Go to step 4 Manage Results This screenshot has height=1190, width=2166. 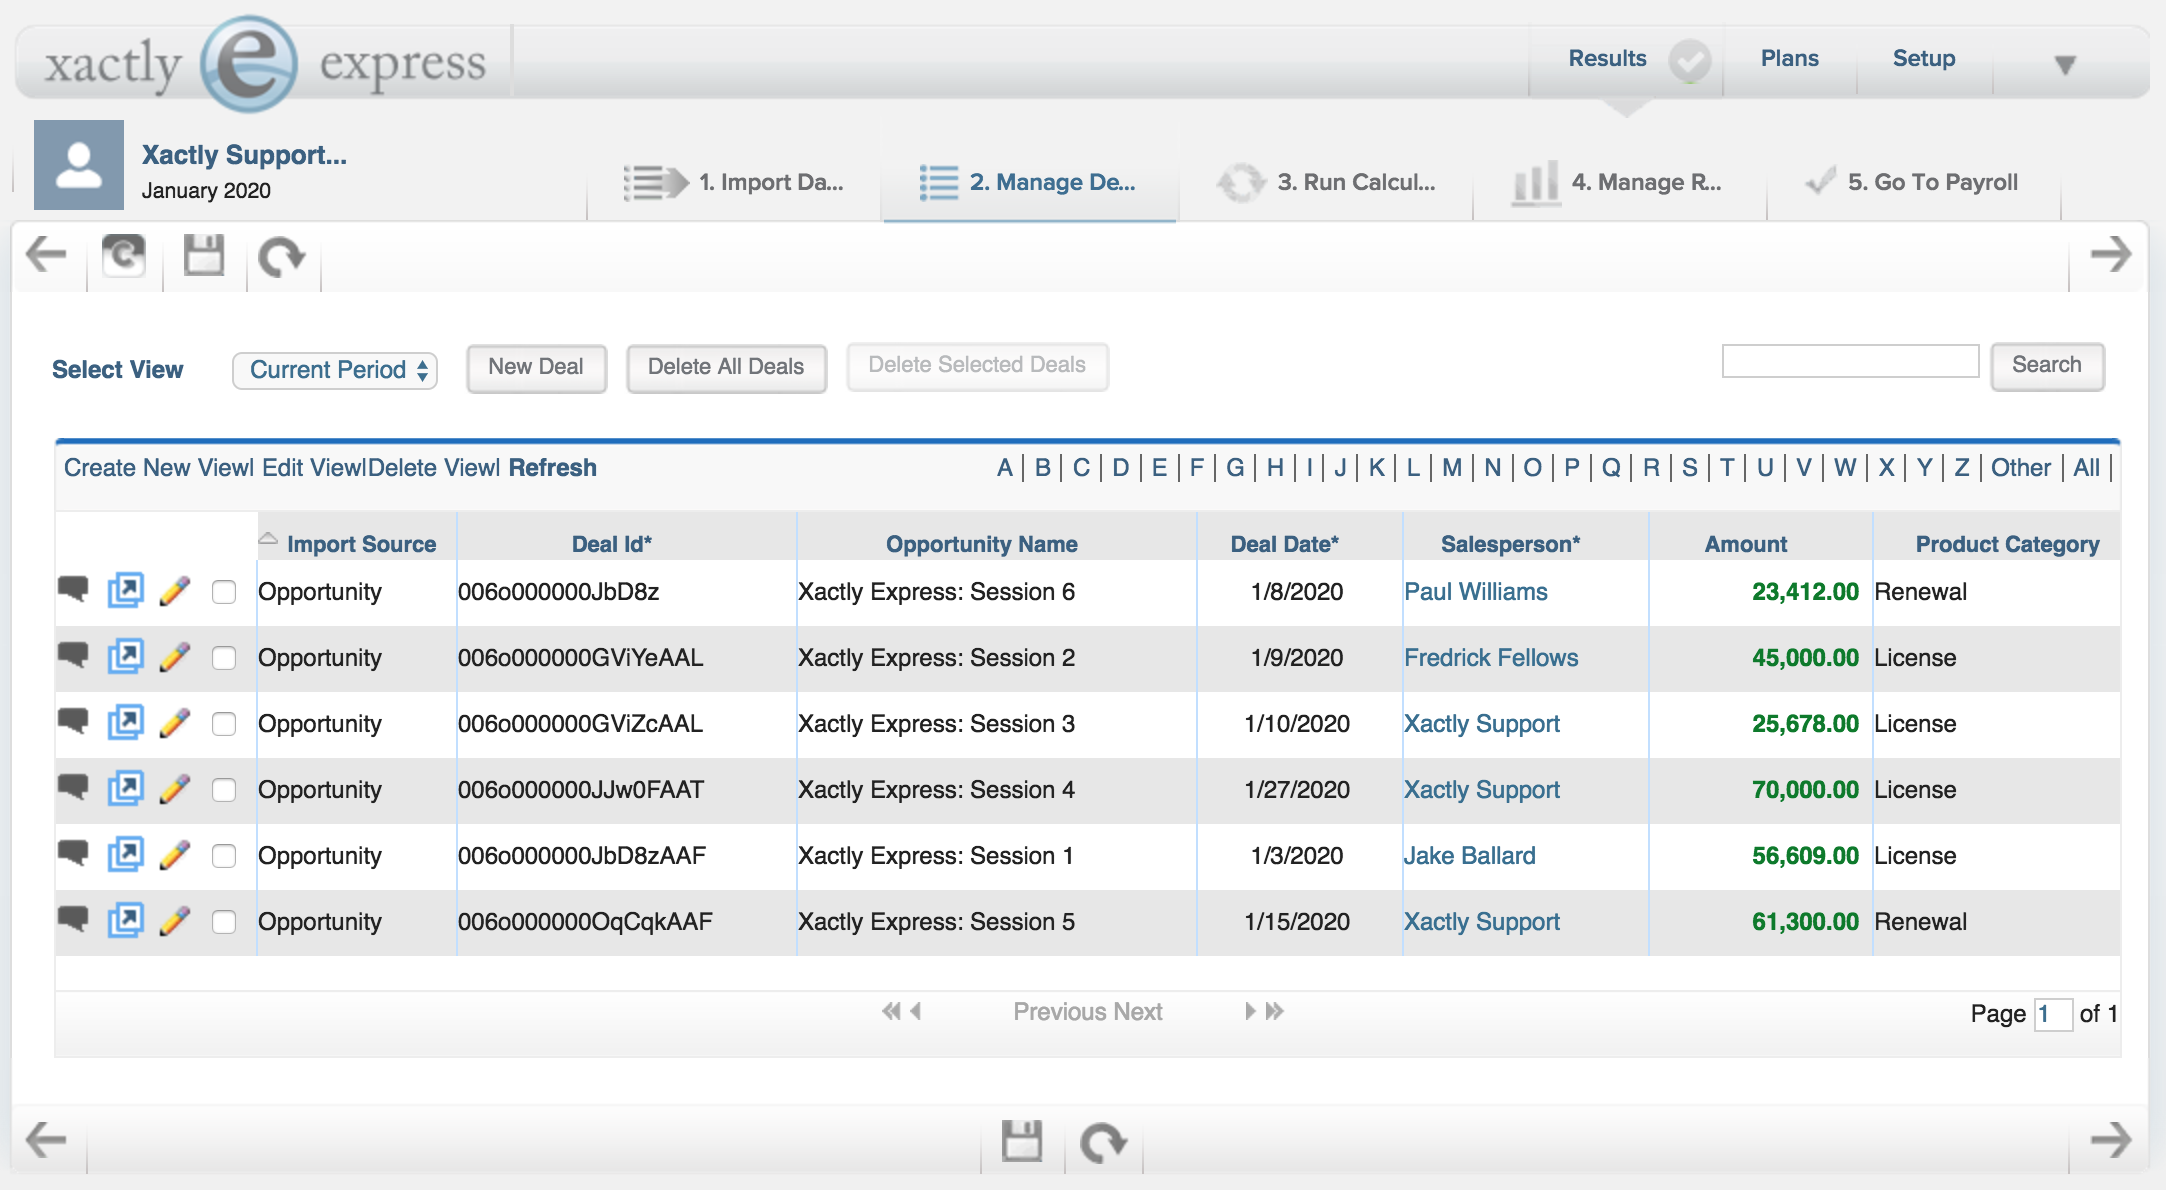tap(1616, 182)
